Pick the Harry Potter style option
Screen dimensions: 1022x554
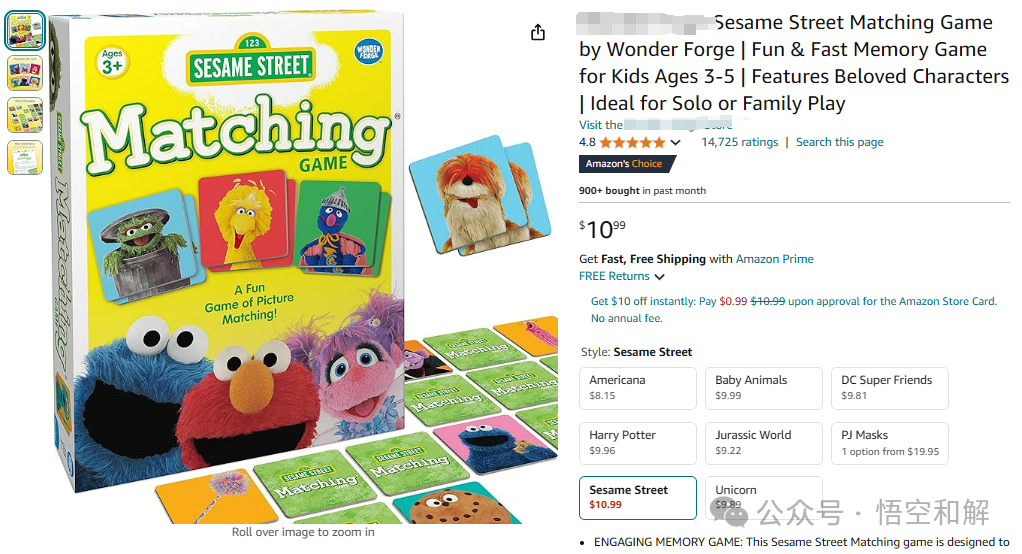click(637, 443)
